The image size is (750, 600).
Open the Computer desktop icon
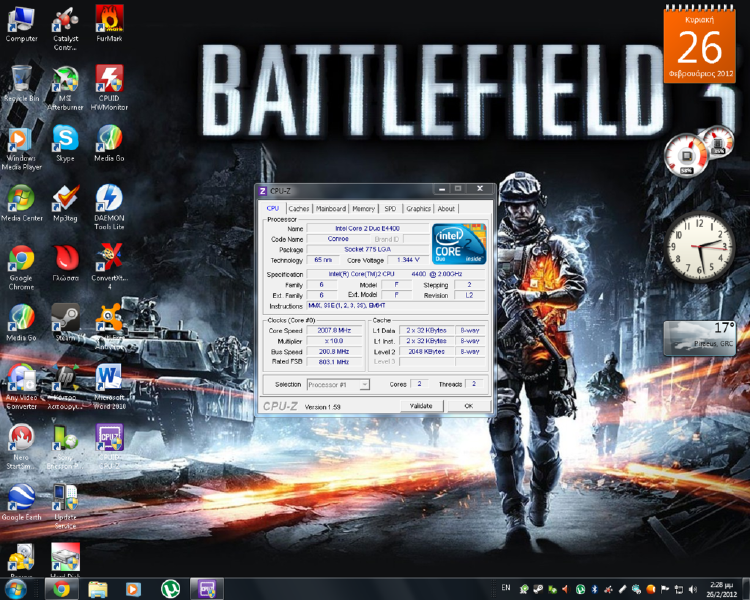[21, 25]
